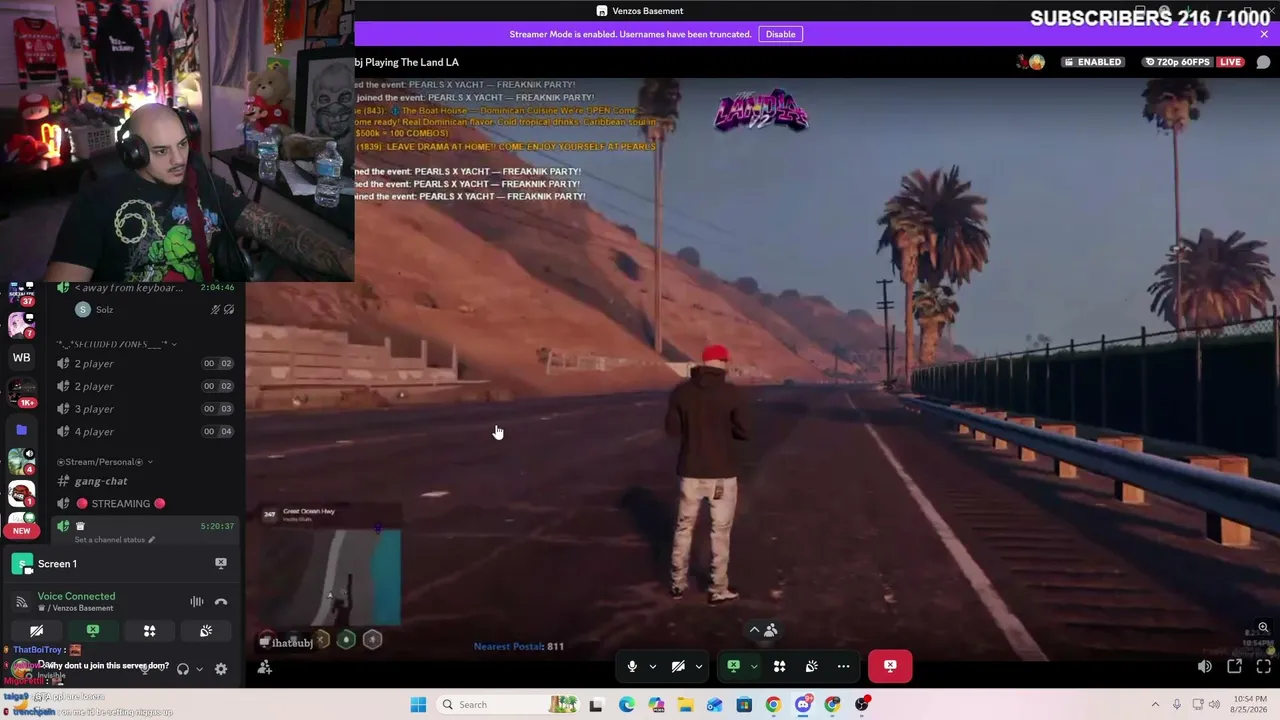Image resolution: width=1280 pixels, height=720 pixels.
Task: Open microphone input options dropdown arrow
Action: pyautogui.click(x=653, y=667)
